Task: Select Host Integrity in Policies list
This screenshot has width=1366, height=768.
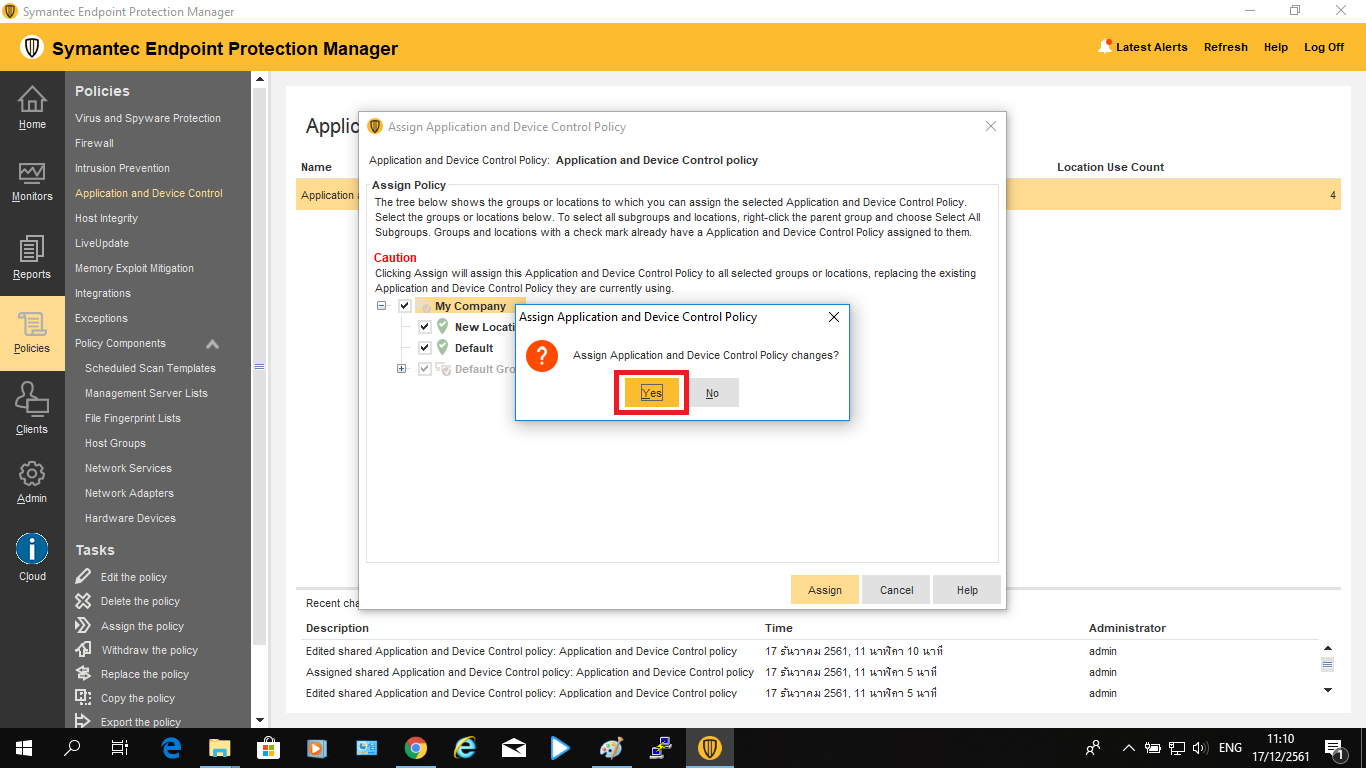Action: point(106,218)
